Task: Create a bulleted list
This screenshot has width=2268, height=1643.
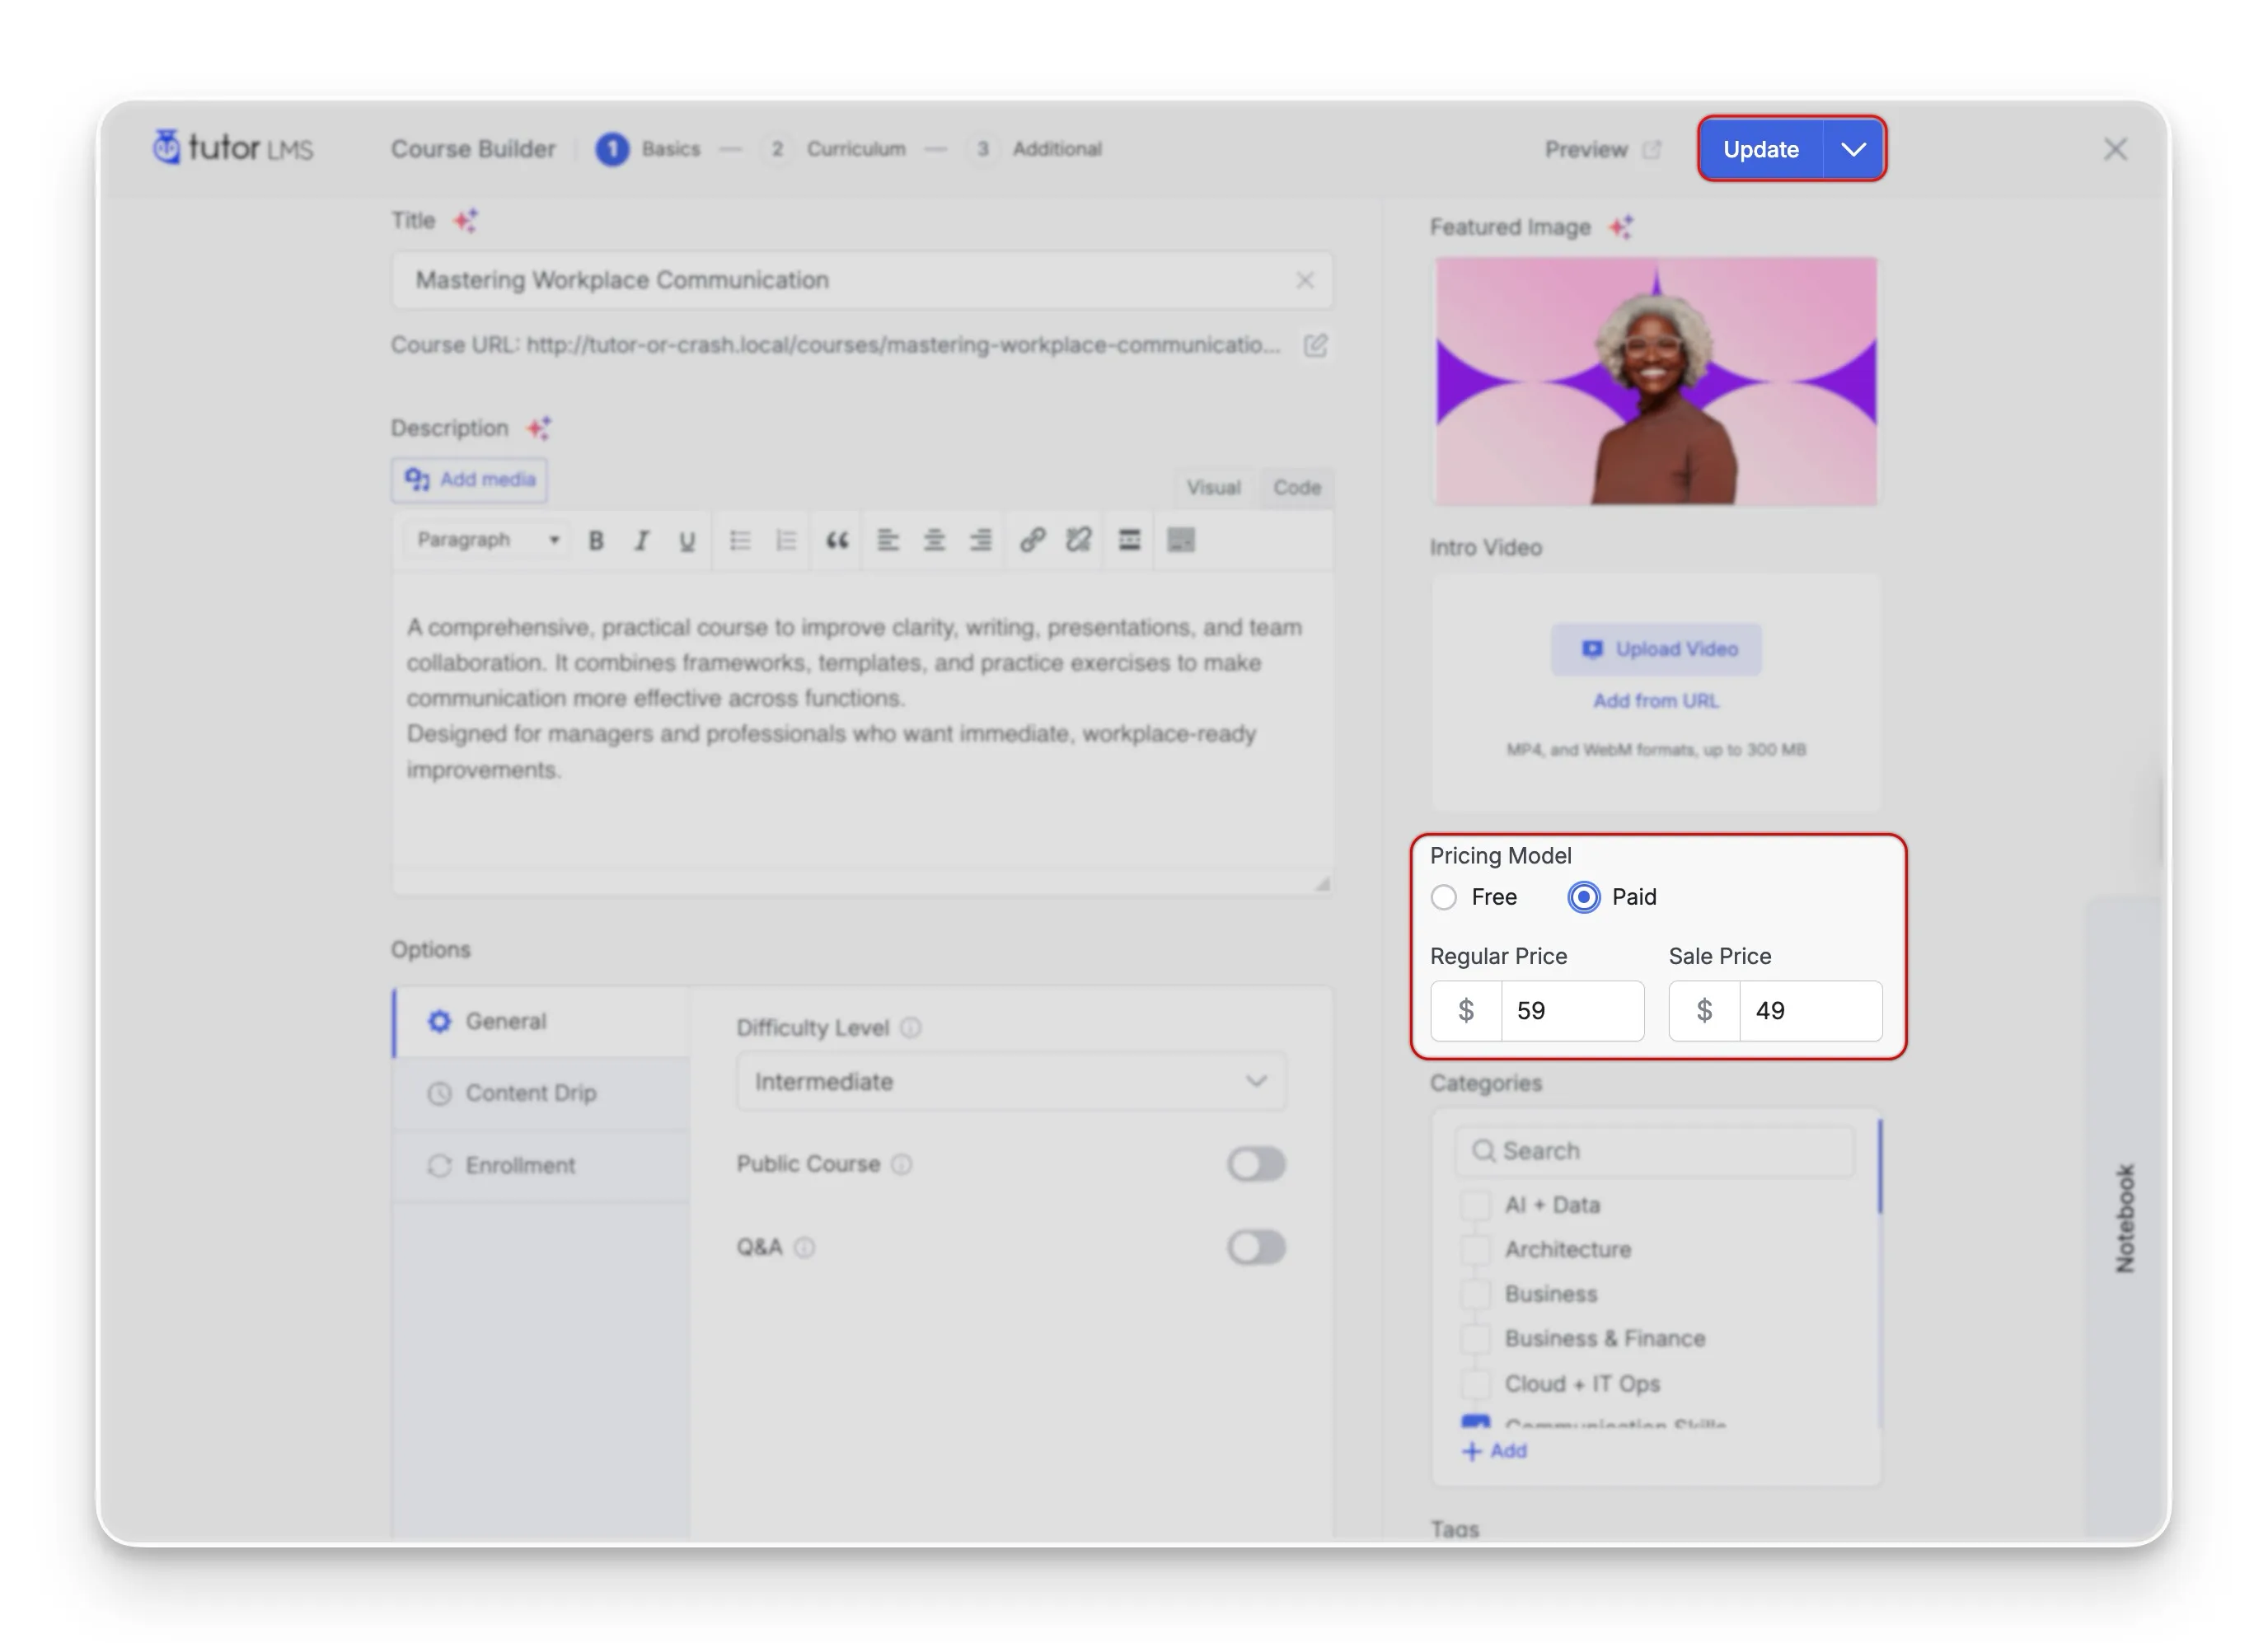Action: pyautogui.click(x=740, y=540)
